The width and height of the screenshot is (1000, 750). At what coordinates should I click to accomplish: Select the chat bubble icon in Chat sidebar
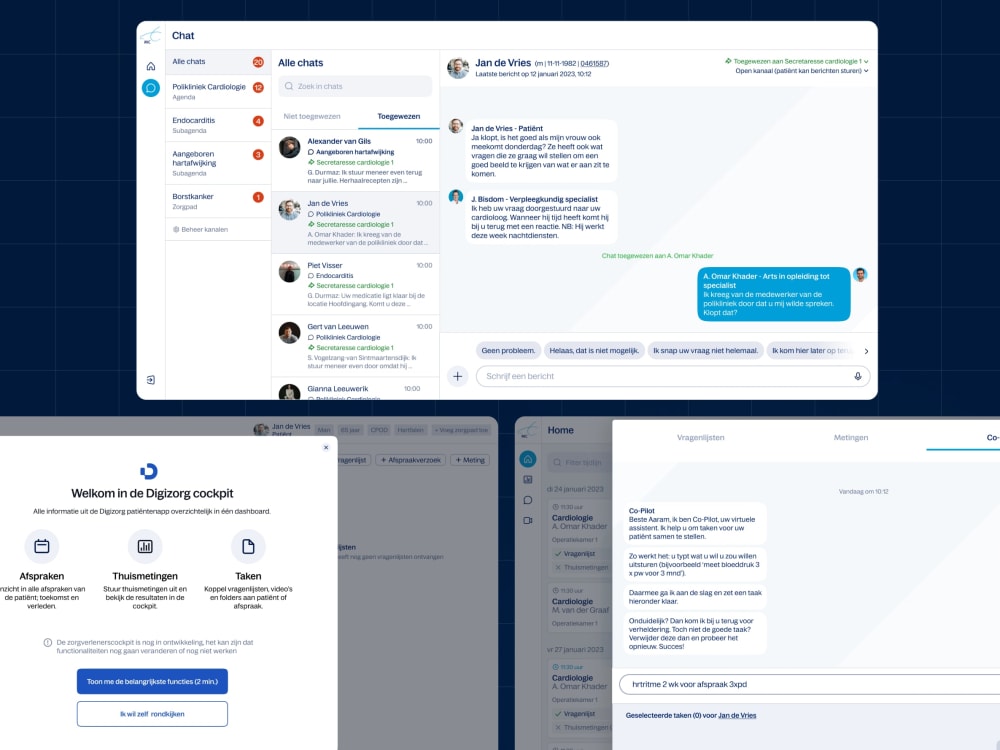(151, 88)
